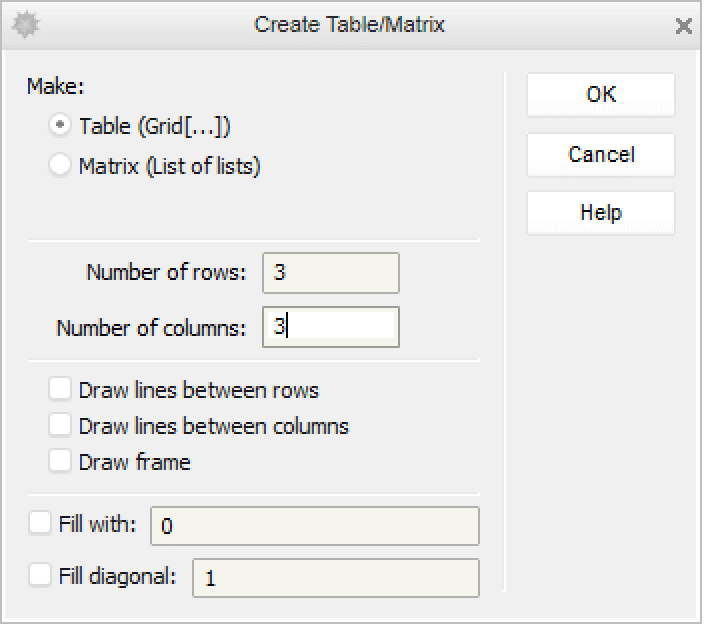The height and width of the screenshot is (624, 714).
Task: Click the Mathematica icon in title bar
Action: pos(23,25)
